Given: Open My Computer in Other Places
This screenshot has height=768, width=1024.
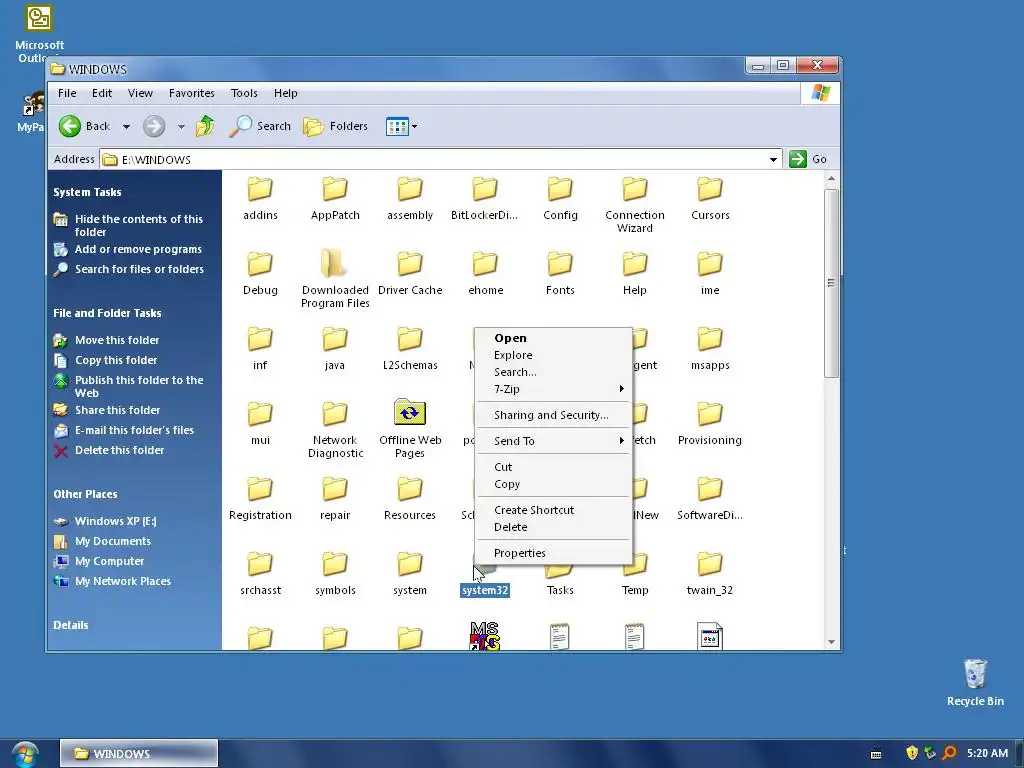Looking at the screenshot, I should [109, 561].
